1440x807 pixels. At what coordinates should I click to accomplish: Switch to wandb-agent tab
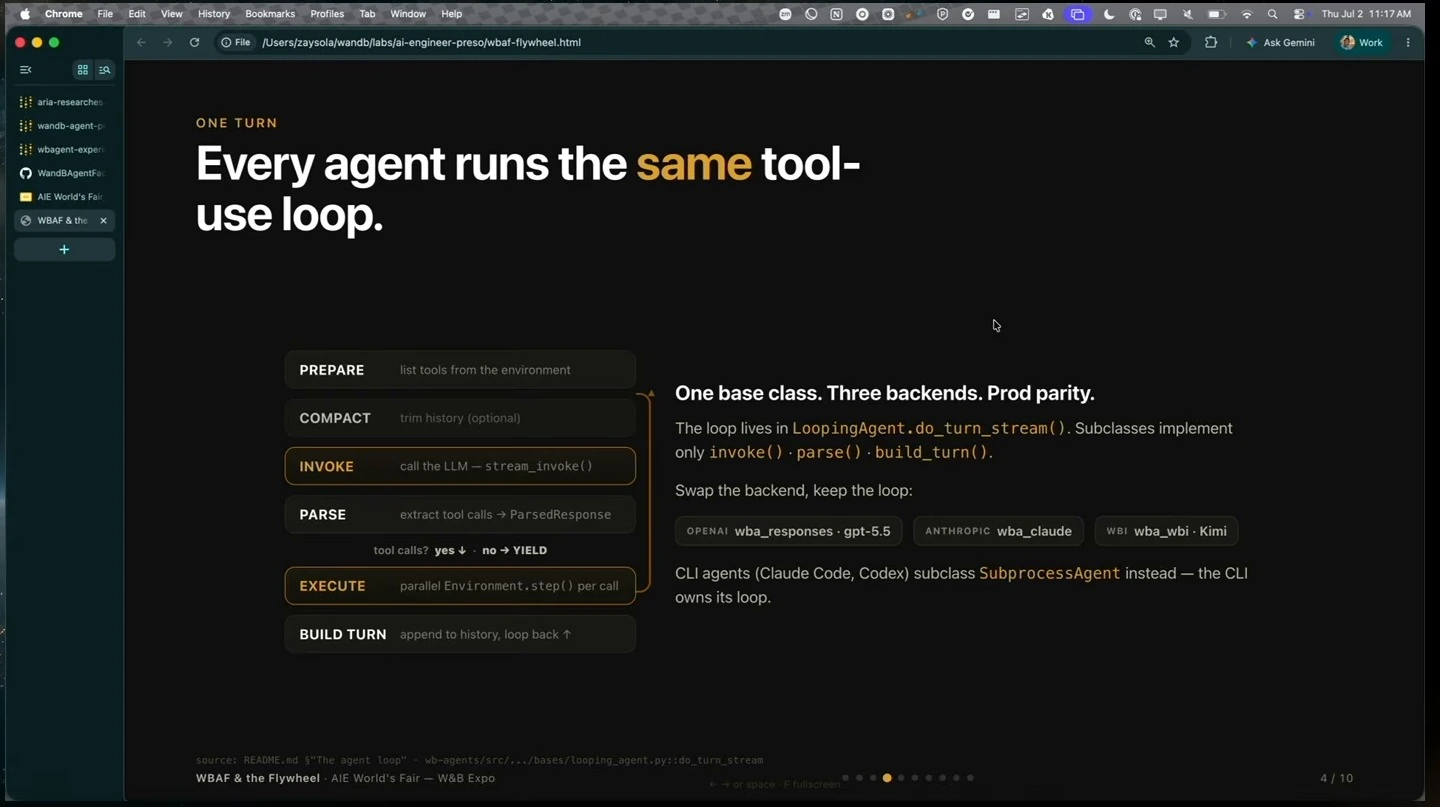pos(65,126)
